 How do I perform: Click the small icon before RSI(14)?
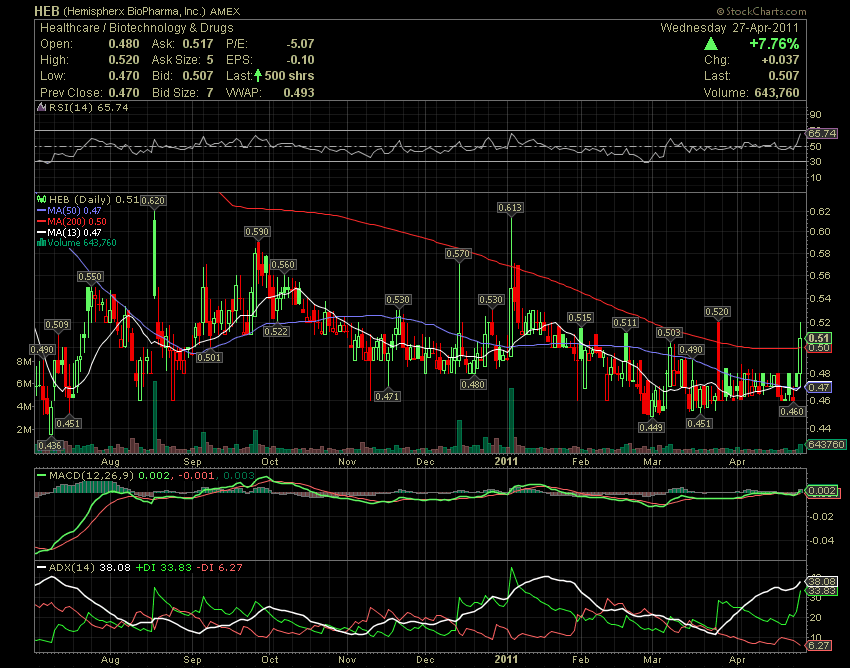click(42, 107)
